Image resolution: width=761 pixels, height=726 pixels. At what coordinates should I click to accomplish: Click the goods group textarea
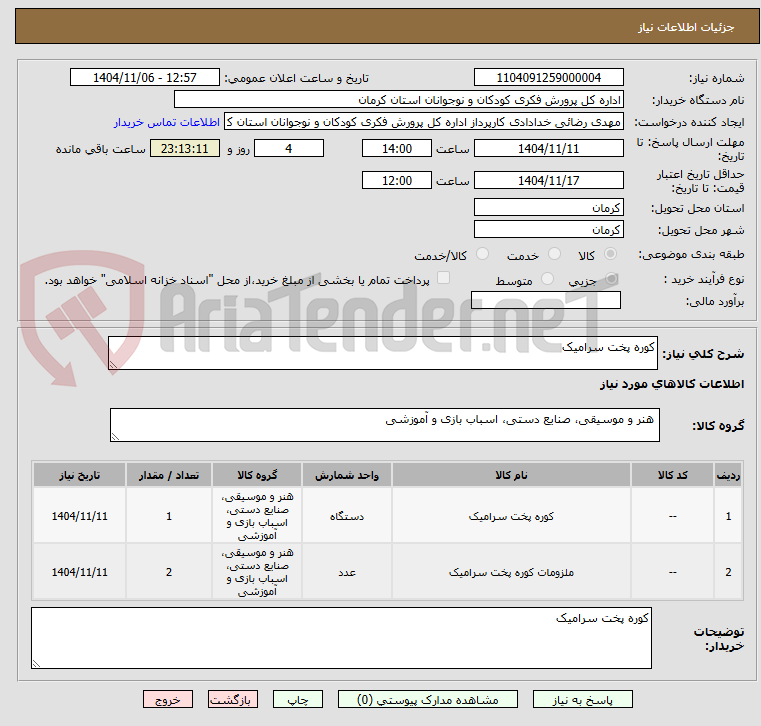click(384, 425)
